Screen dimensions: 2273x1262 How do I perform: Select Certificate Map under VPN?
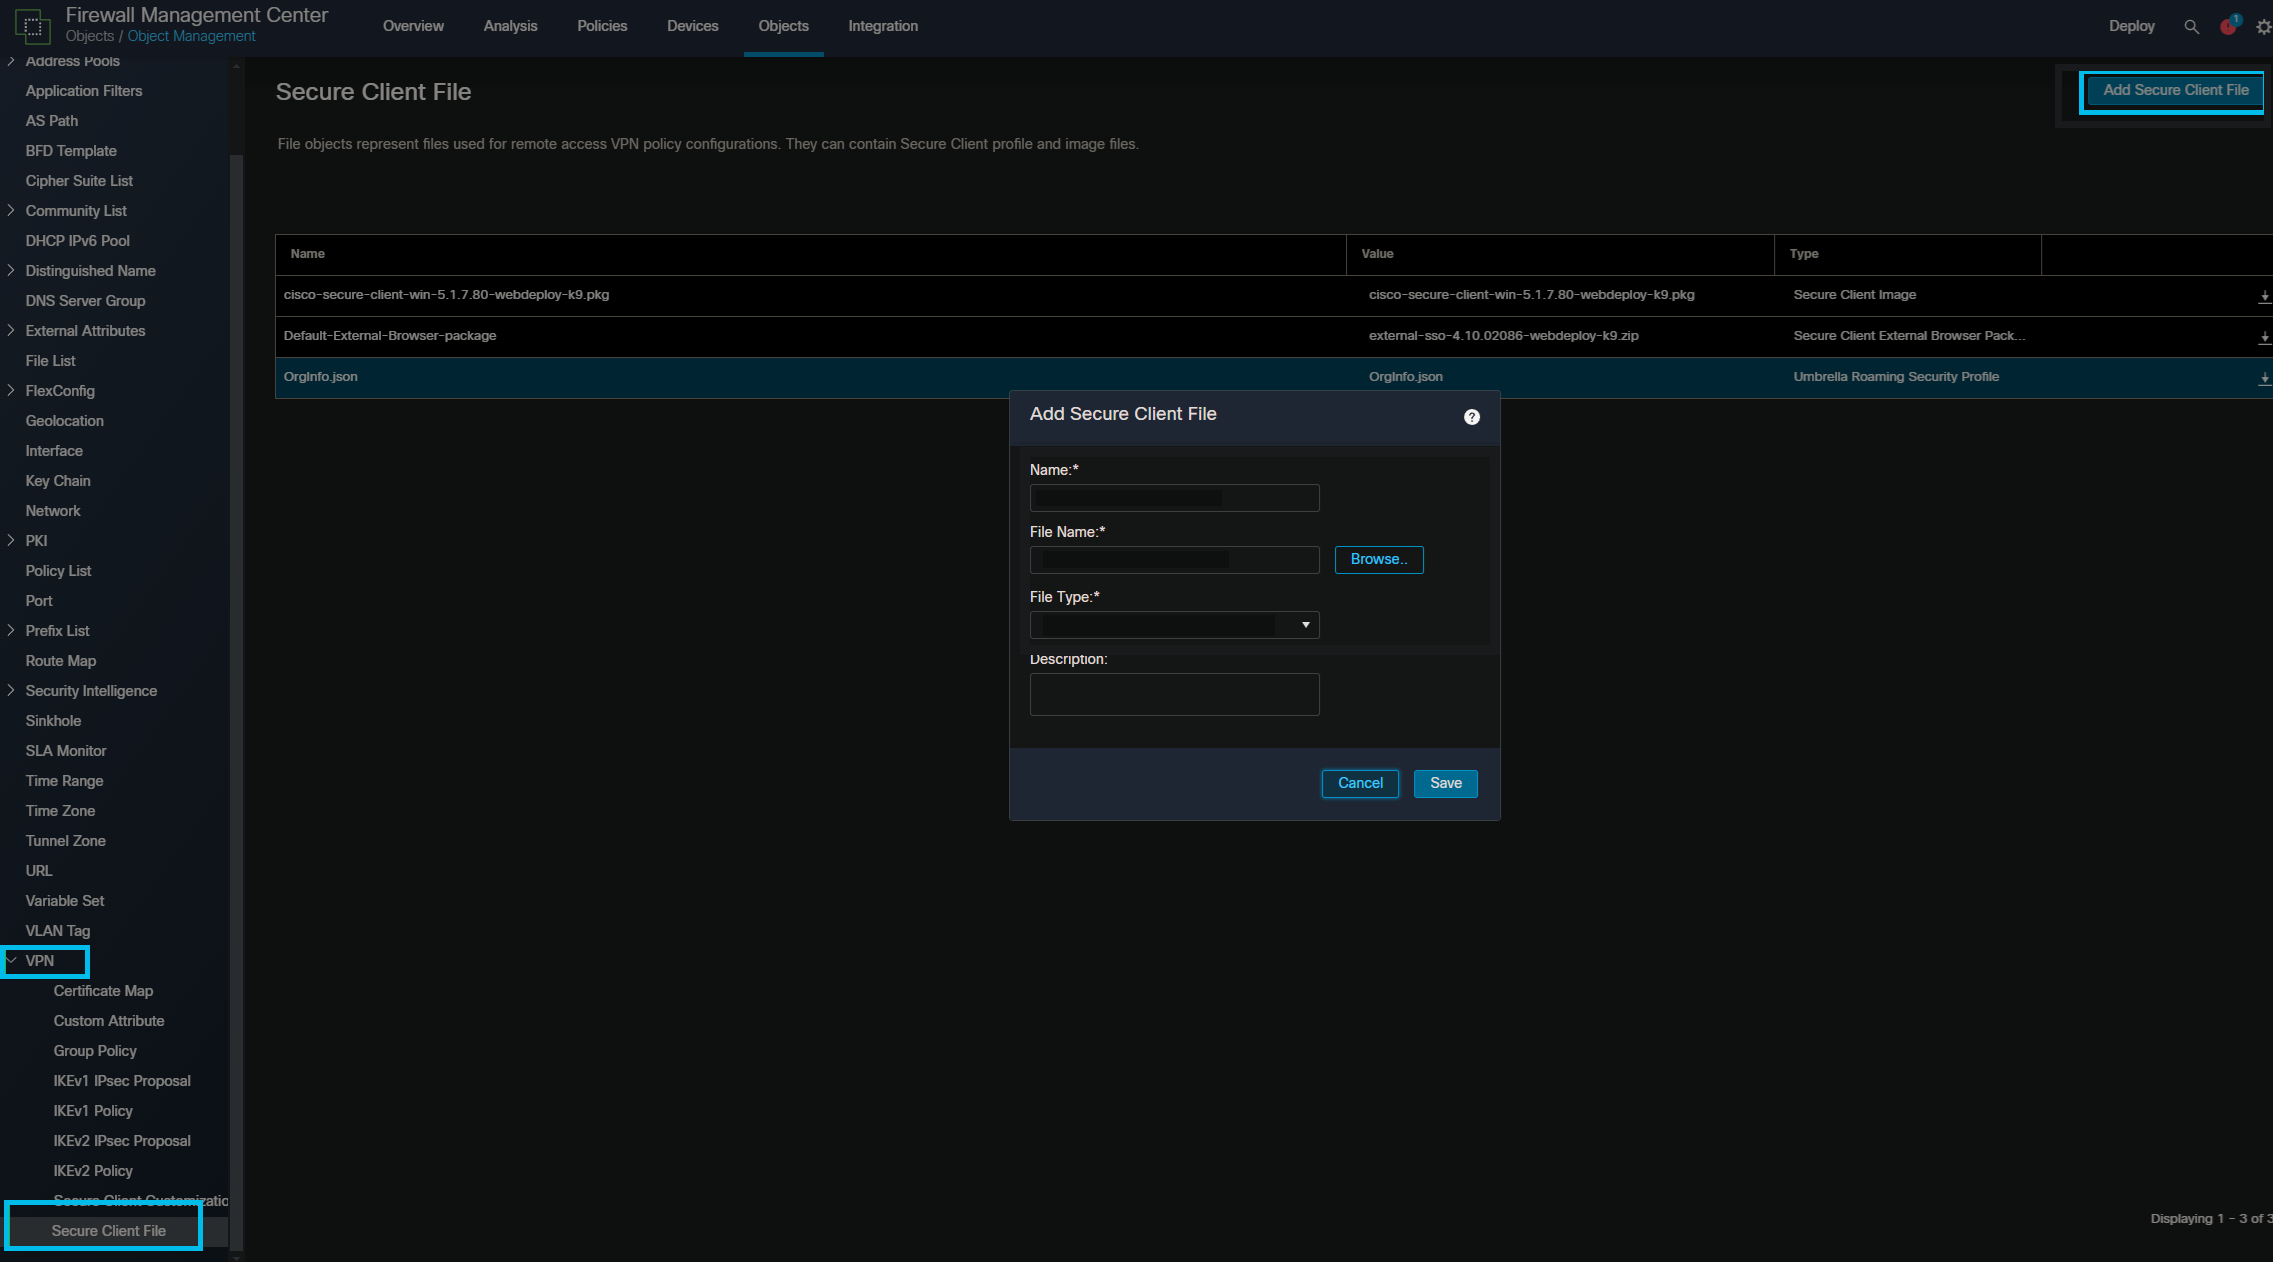[x=103, y=990]
